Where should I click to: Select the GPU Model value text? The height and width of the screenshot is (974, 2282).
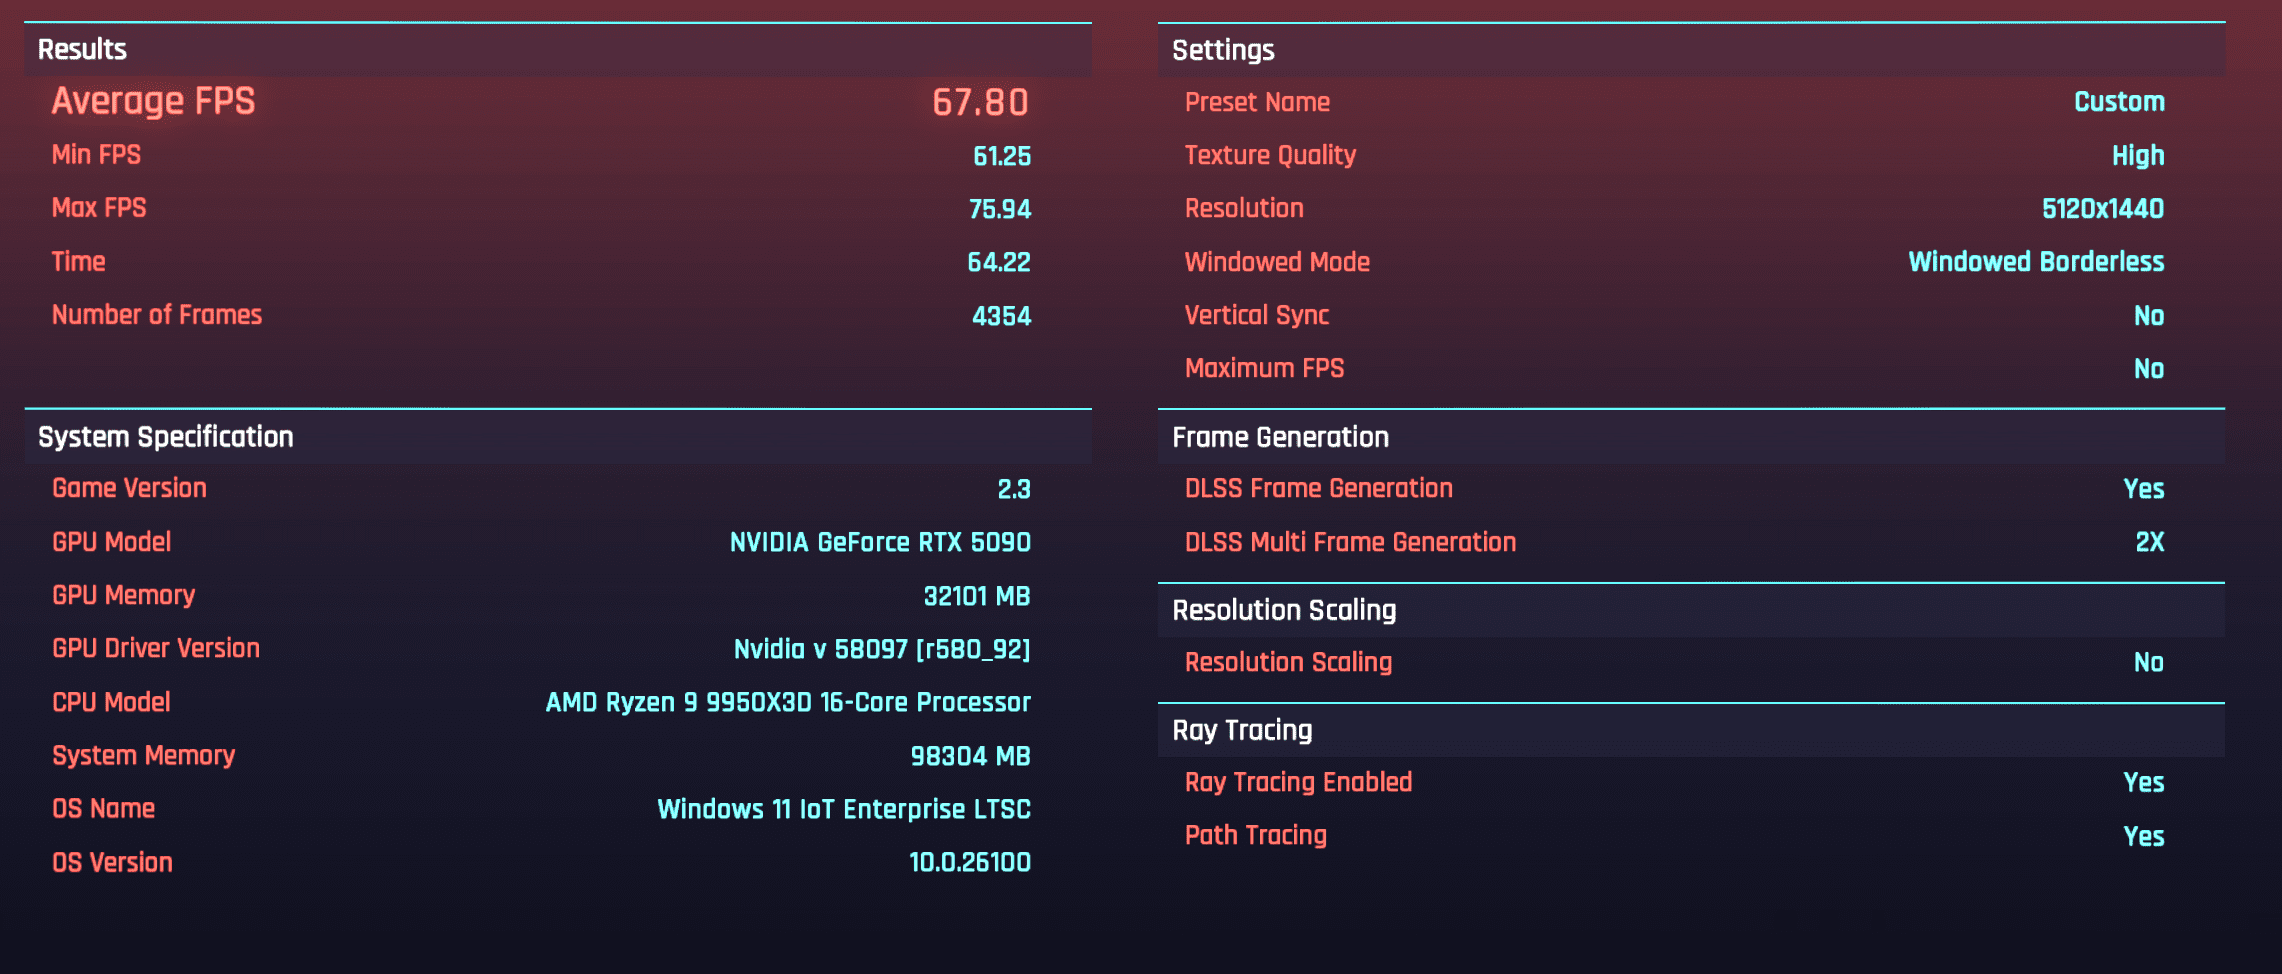[x=880, y=542]
